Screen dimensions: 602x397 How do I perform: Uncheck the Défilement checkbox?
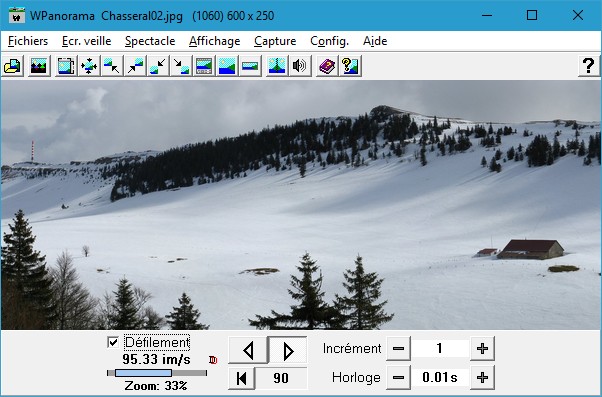(x=113, y=342)
